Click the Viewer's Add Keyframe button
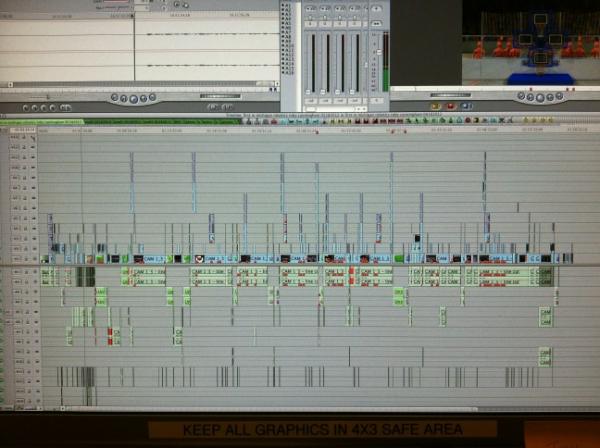 44,108
